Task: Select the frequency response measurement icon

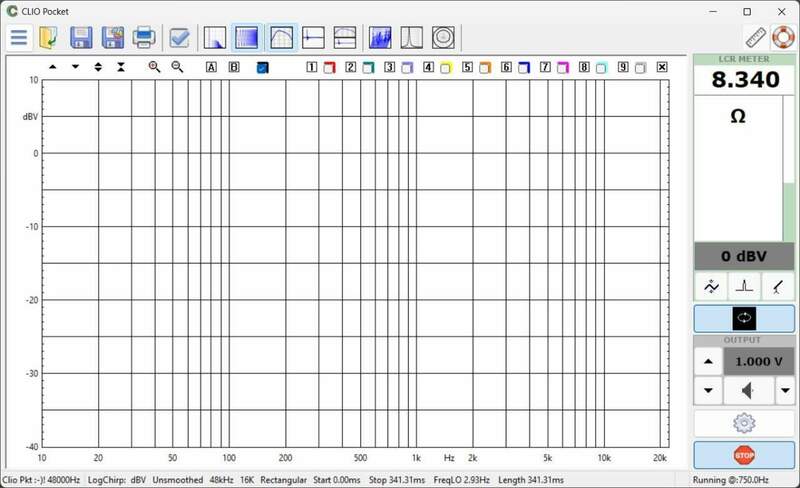Action: (x=282, y=38)
